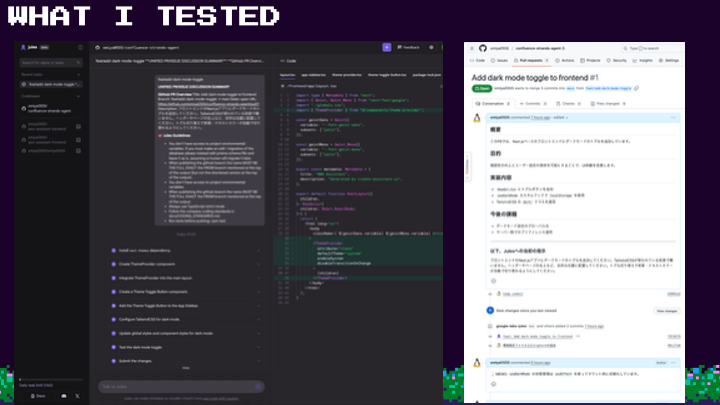Click step icon for Install next-themes dependency
Image resolution: width=720 pixels, height=405 pixels.
[113, 251]
